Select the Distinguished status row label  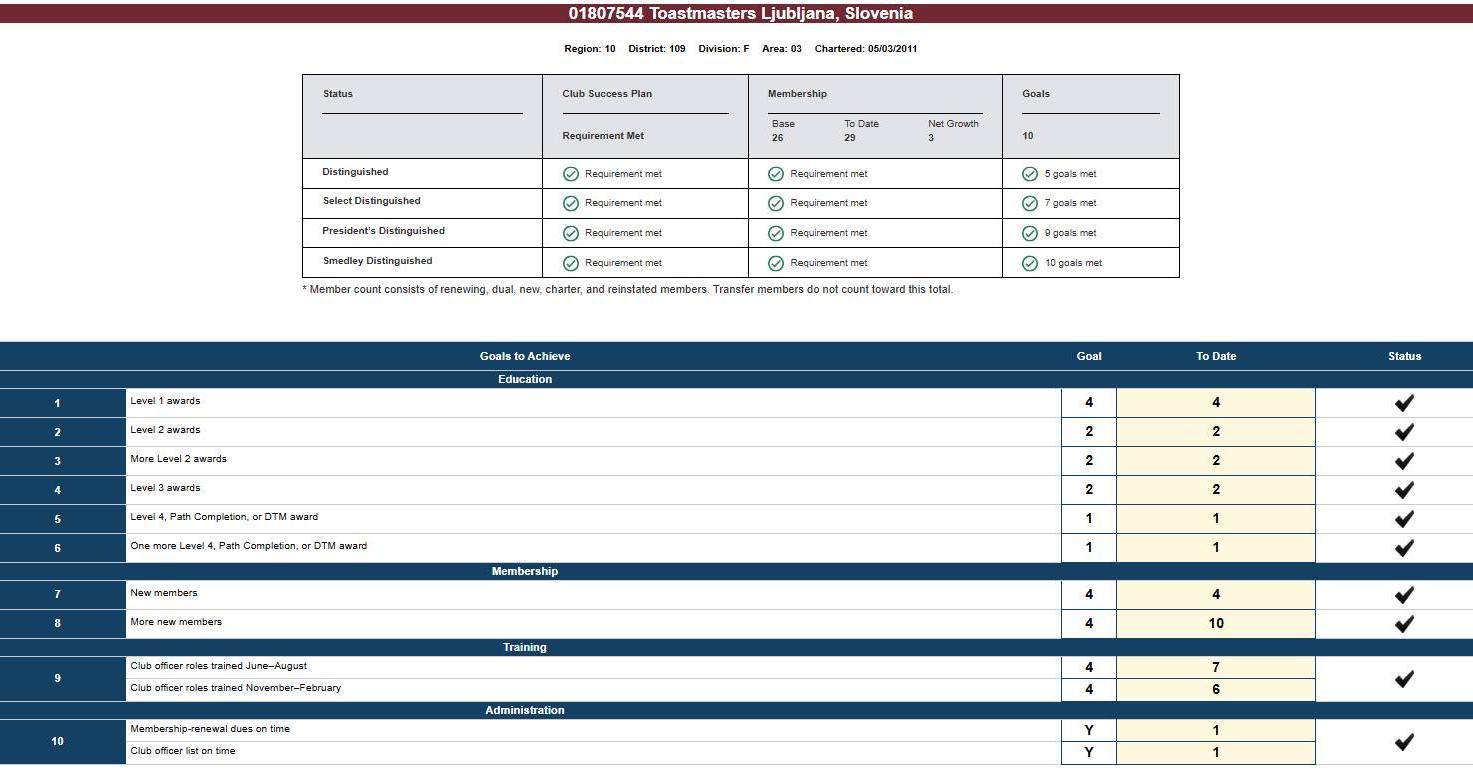point(355,172)
